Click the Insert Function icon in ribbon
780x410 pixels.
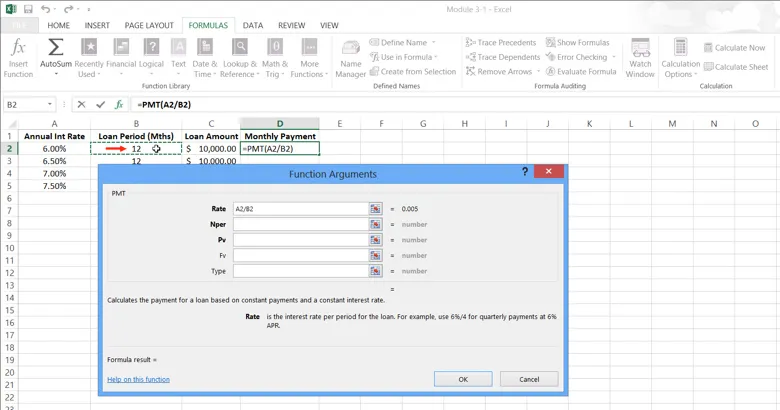(18, 57)
